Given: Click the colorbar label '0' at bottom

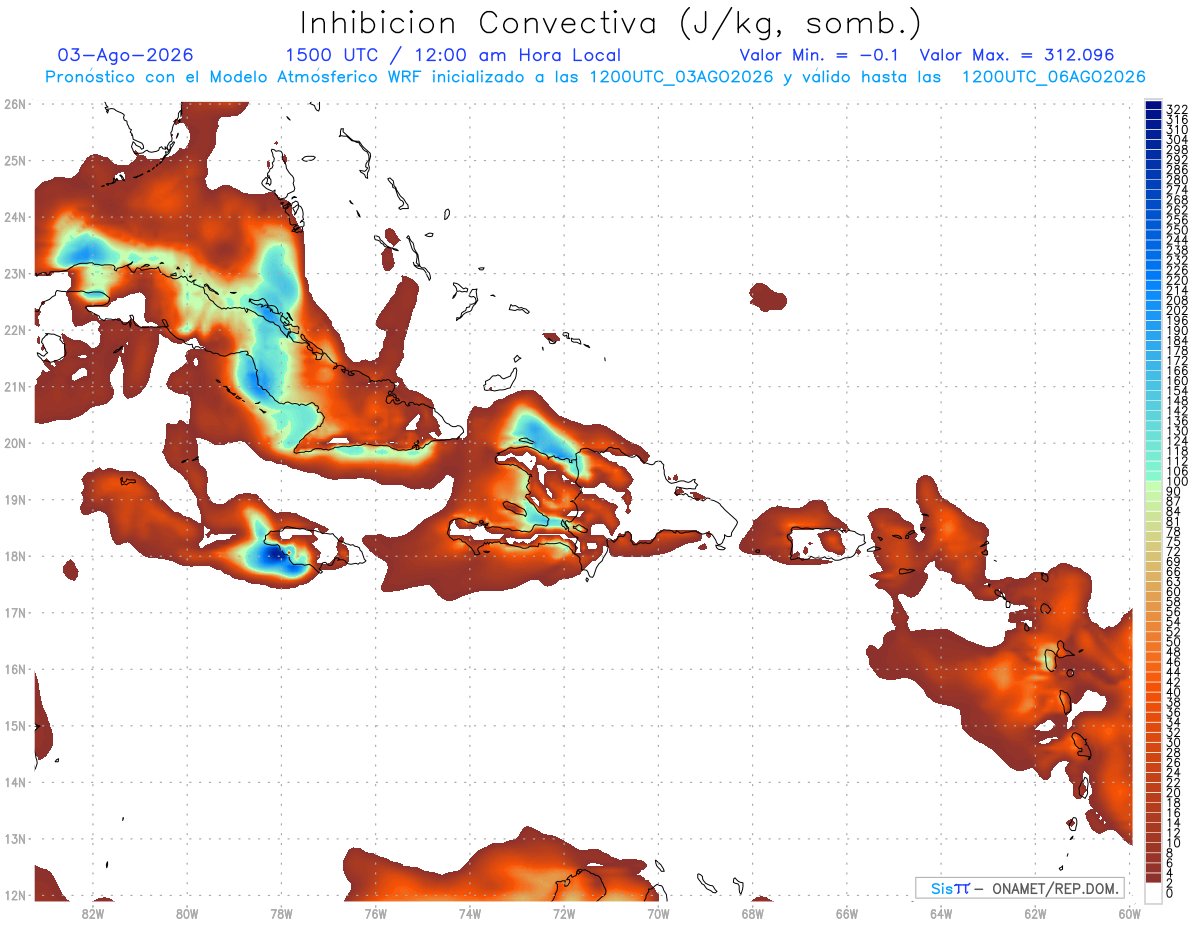Looking at the screenshot, I should [x=1170, y=893].
